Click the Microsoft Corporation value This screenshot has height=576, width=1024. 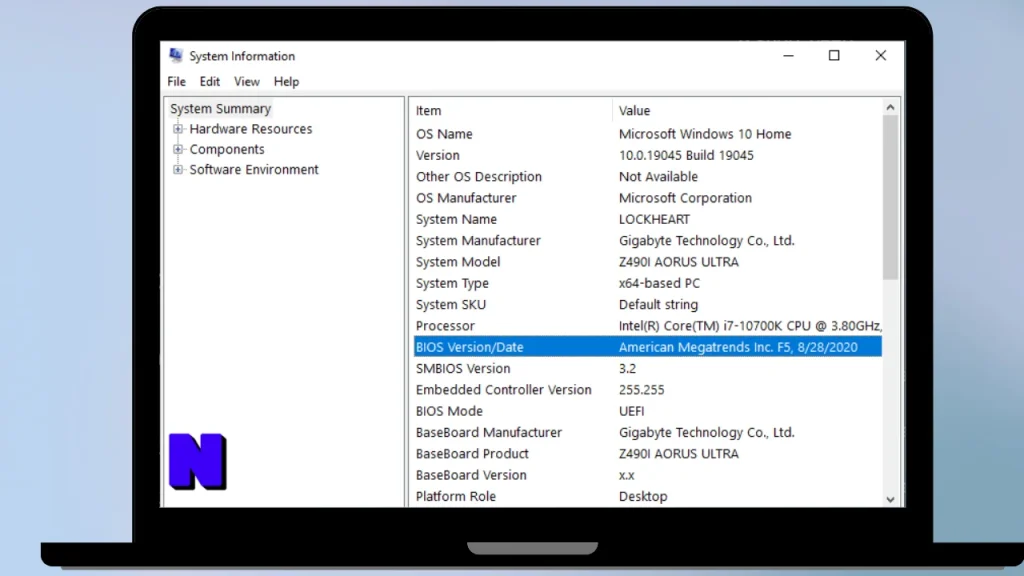685,198
